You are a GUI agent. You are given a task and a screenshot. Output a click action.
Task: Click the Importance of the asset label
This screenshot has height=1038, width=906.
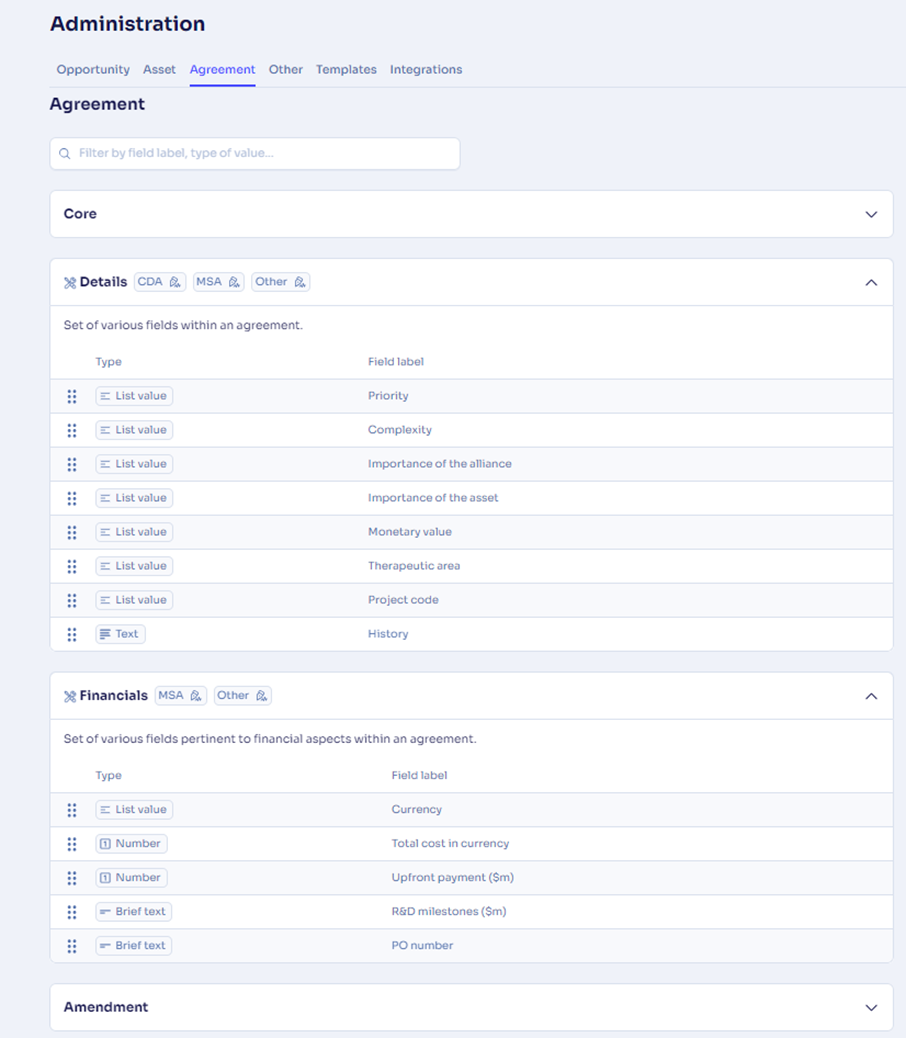click(433, 498)
